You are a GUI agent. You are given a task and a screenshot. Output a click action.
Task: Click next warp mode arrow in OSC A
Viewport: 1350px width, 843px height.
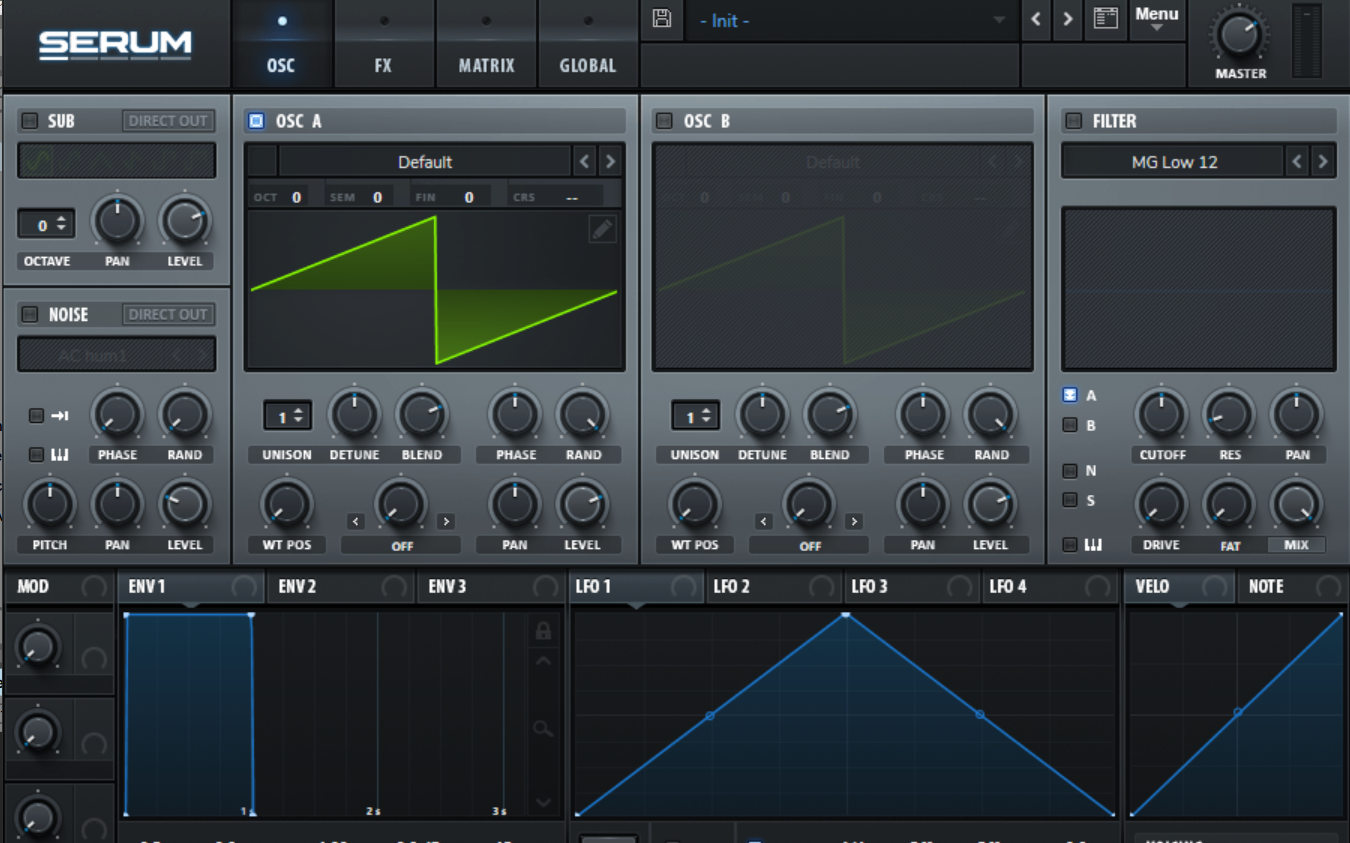point(446,521)
